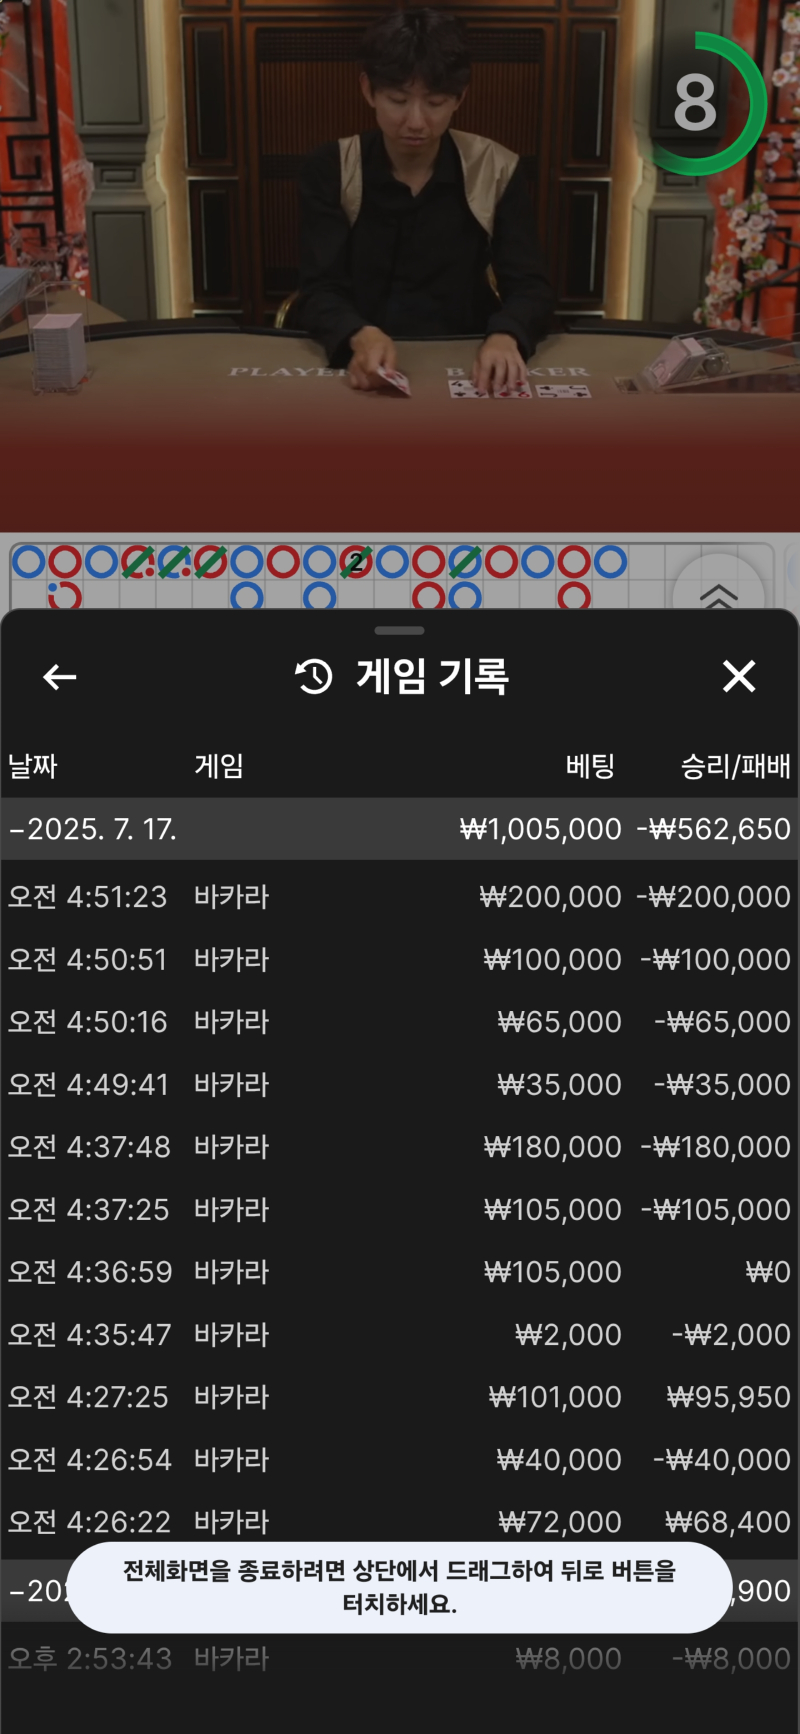
Task: Select the 오전 4:50:16 ₩65,000 bet row
Action: coord(400,1022)
